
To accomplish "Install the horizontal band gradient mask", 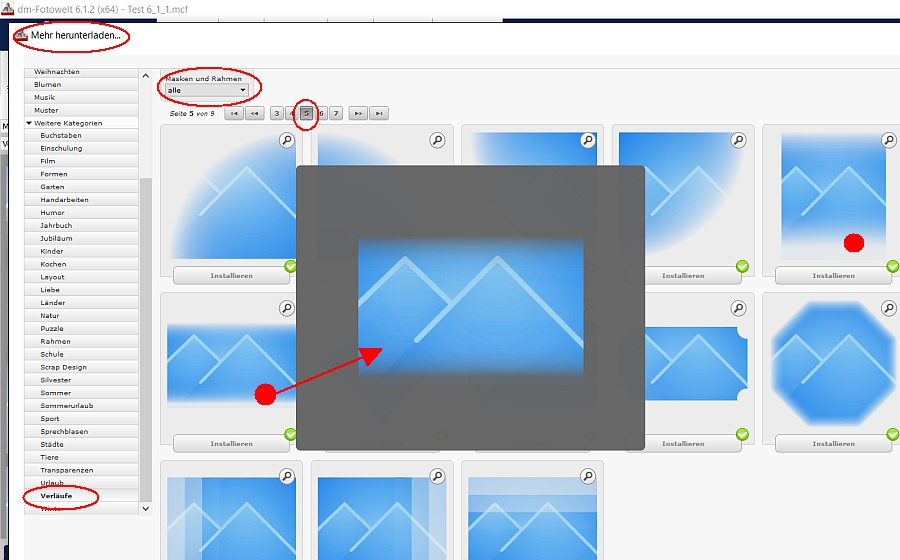I will [x=231, y=444].
